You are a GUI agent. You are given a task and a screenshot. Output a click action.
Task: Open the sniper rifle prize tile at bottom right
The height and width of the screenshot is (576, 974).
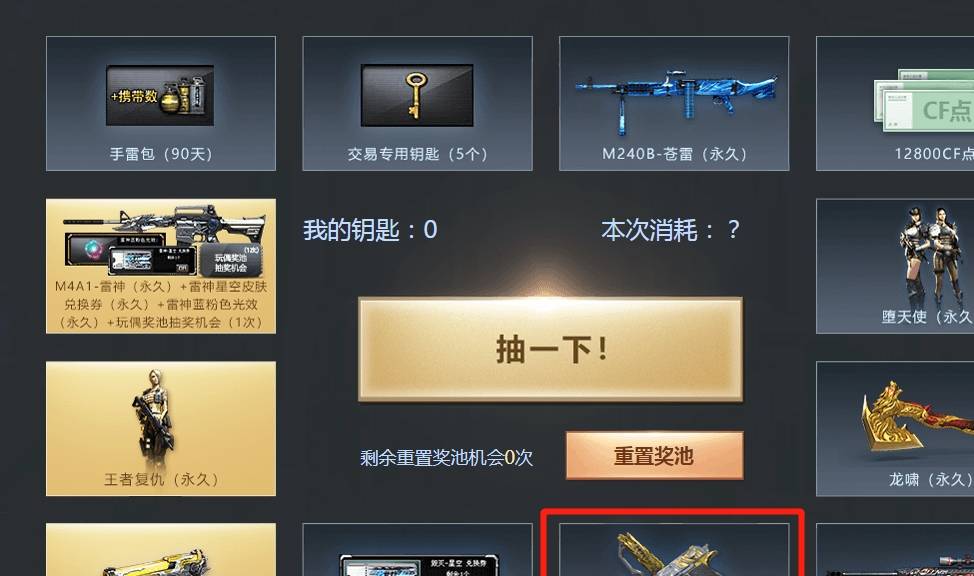click(895, 549)
